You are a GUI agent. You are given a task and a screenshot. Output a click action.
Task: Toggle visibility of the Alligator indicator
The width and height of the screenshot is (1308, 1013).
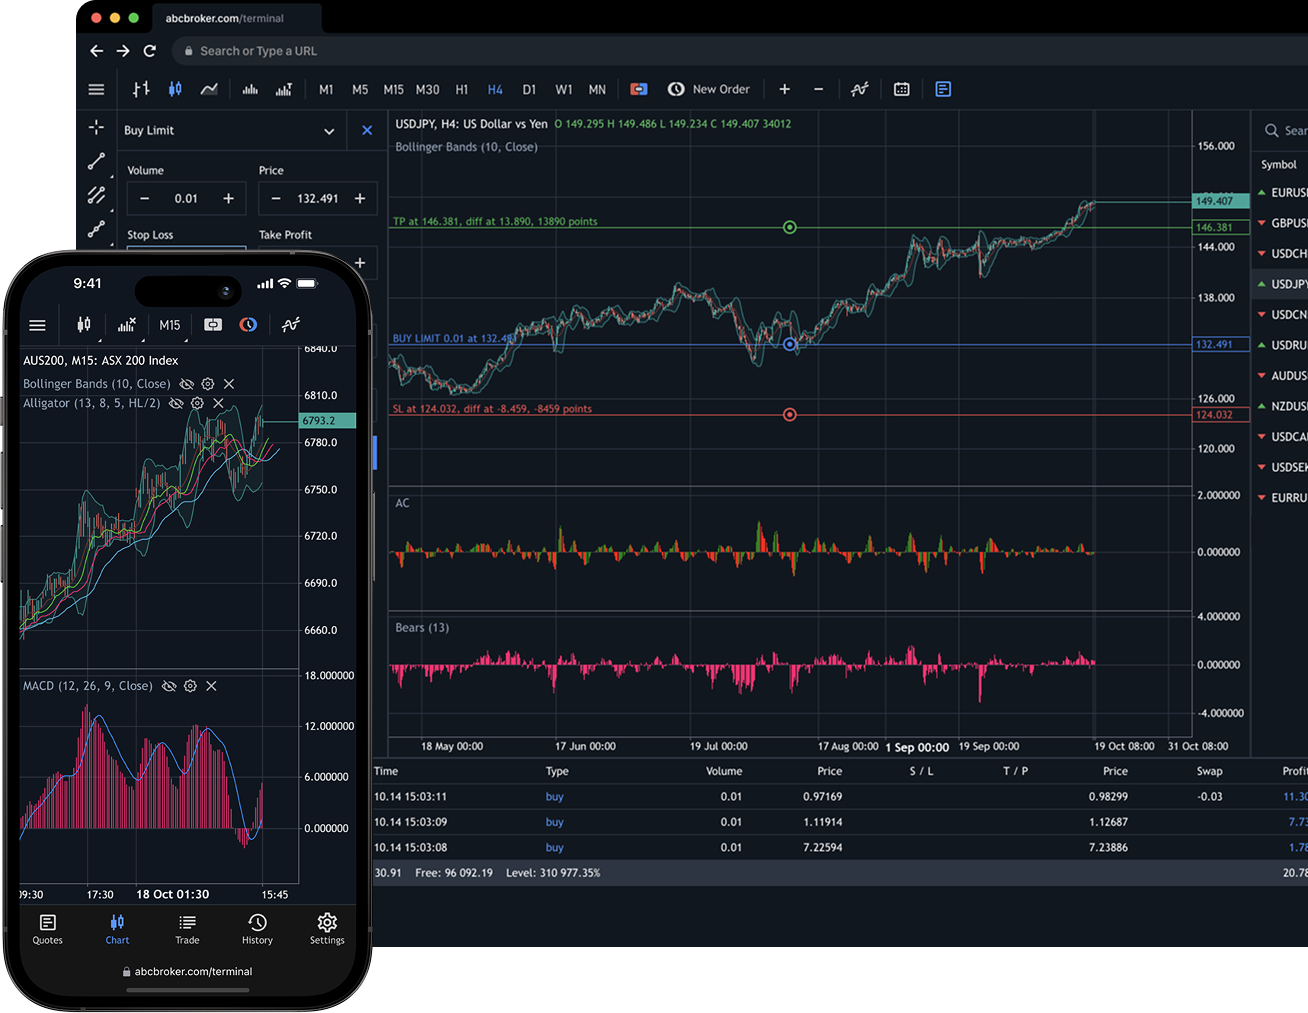tap(176, 403)
